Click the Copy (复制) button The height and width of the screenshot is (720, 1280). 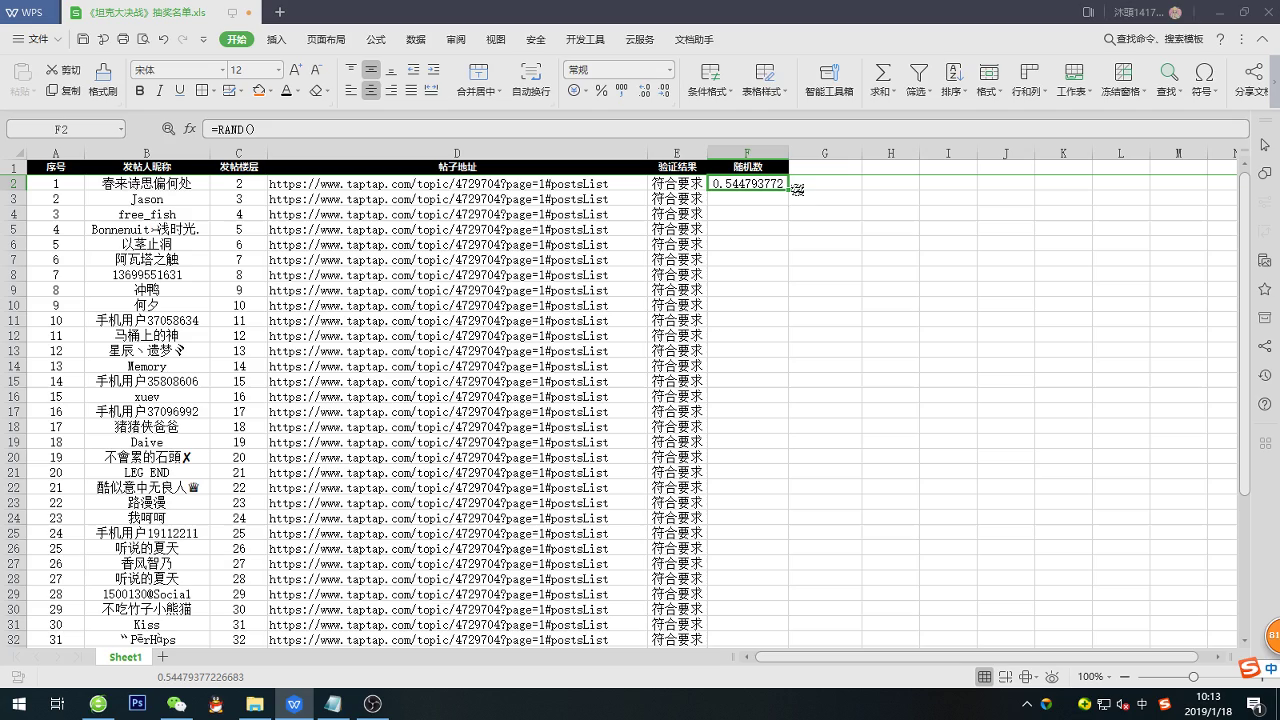63,91
